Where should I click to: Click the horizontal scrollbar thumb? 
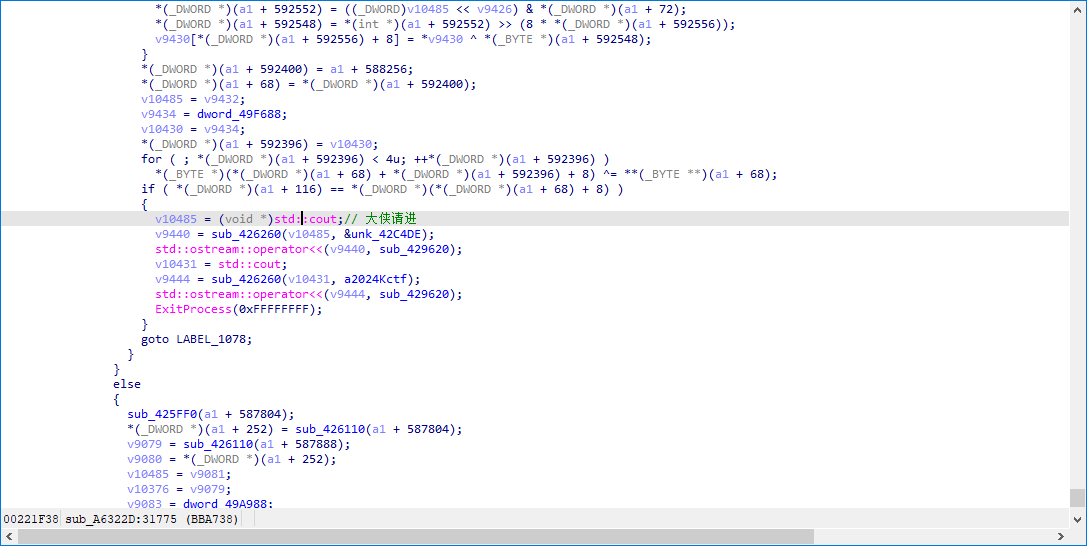(x=415, y=536)
